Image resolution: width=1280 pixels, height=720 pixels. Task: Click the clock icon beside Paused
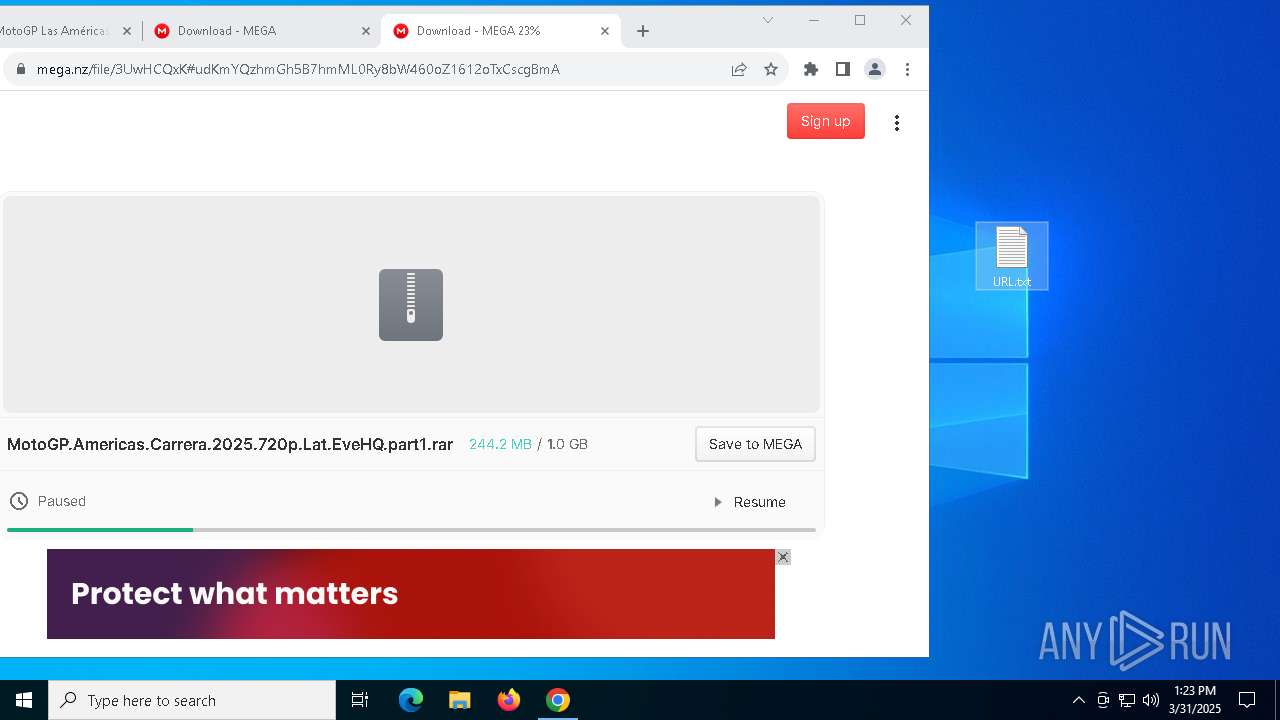click(x=19, y=501)
